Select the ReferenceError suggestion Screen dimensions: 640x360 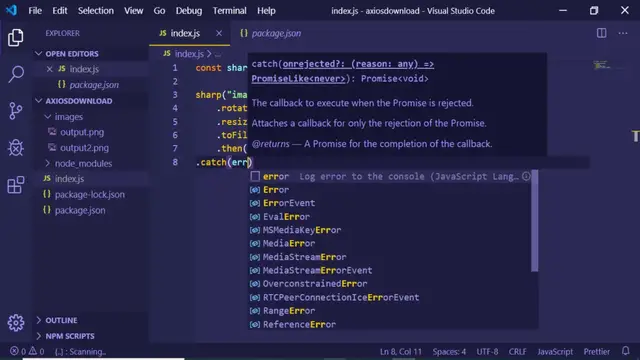click(x=390, y=324)
